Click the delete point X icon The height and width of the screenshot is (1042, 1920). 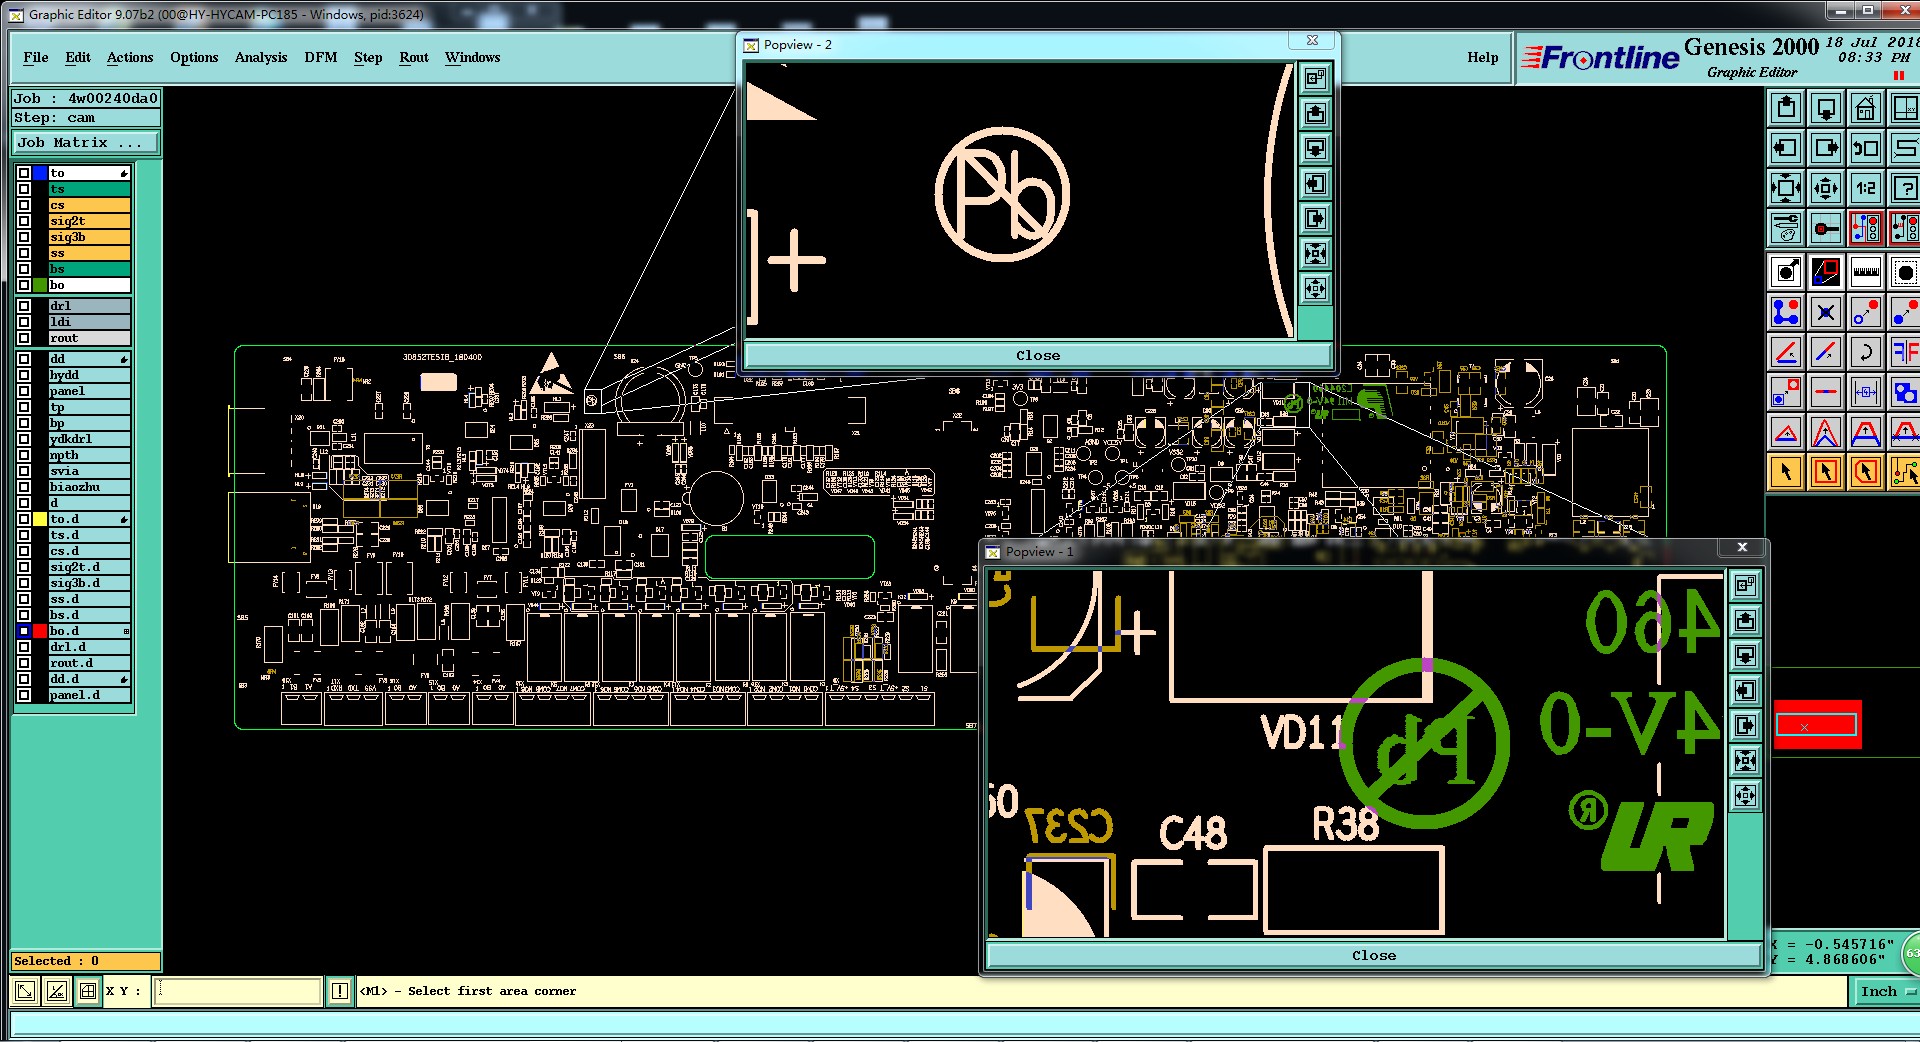(x=1826, y=312)
